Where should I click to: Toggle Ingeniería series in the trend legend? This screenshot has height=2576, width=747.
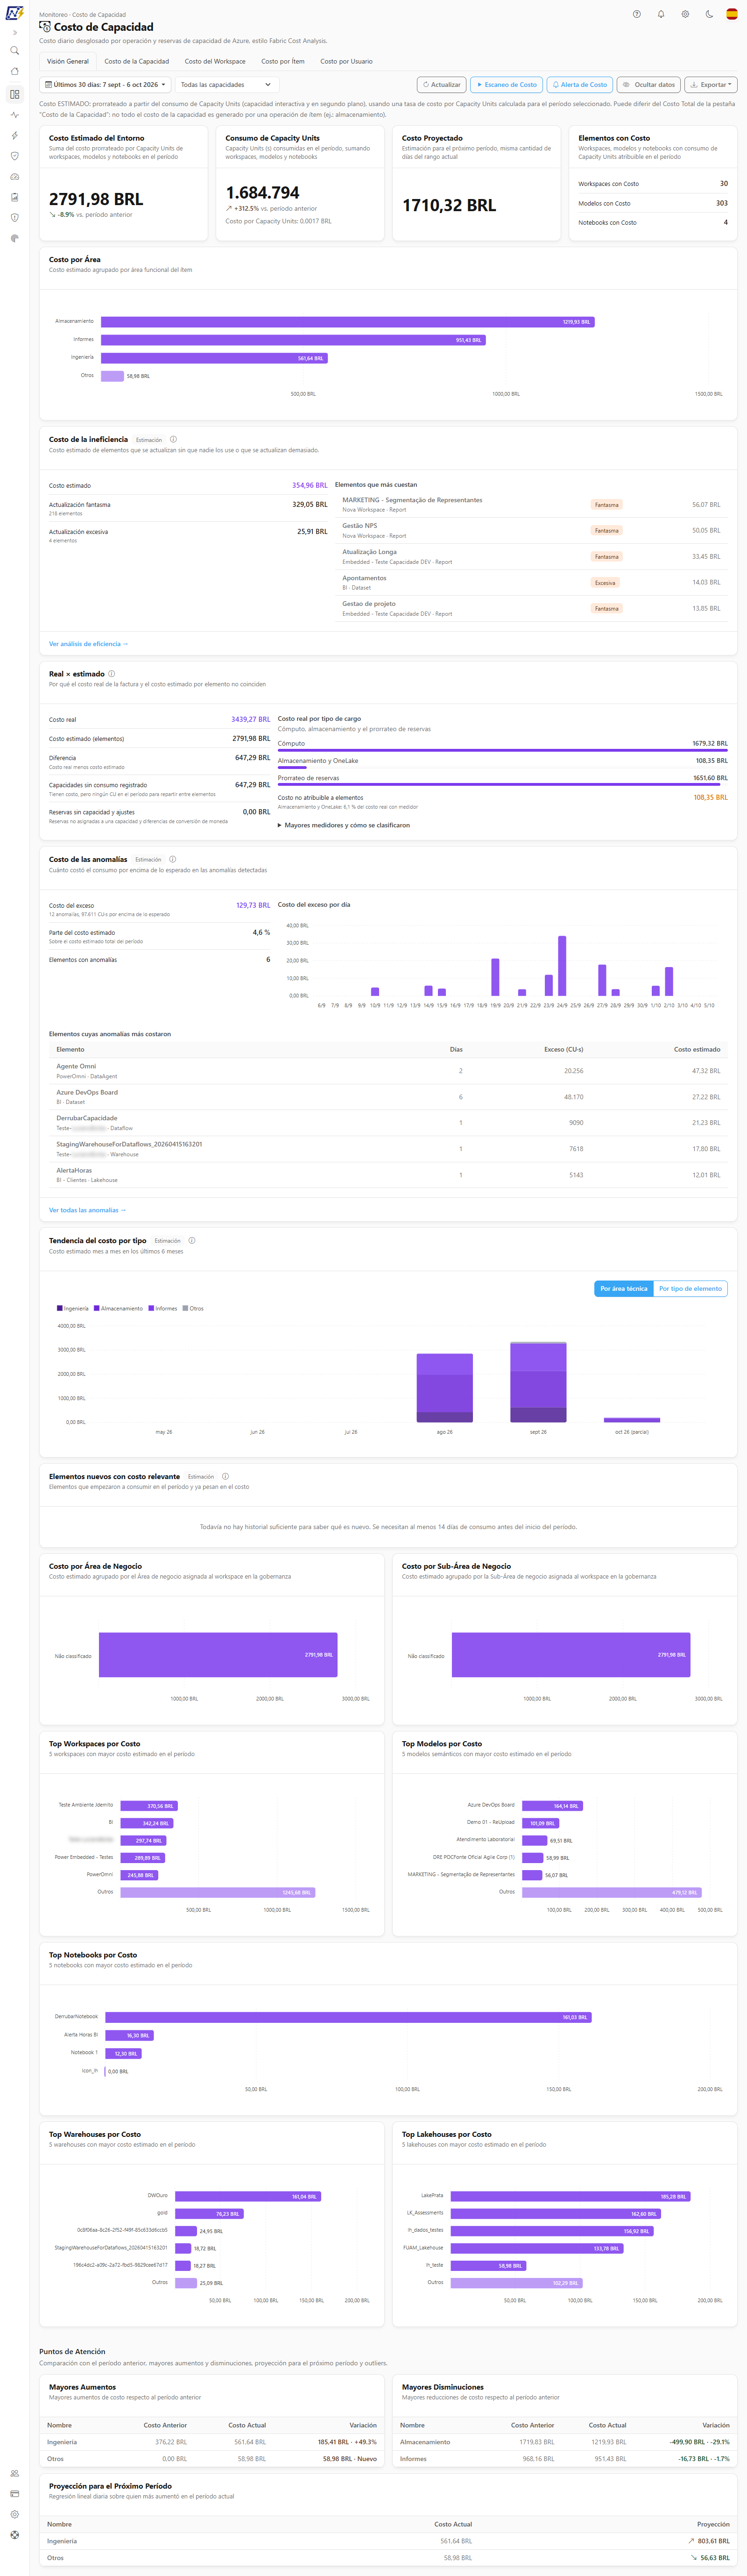point(73,1308)
